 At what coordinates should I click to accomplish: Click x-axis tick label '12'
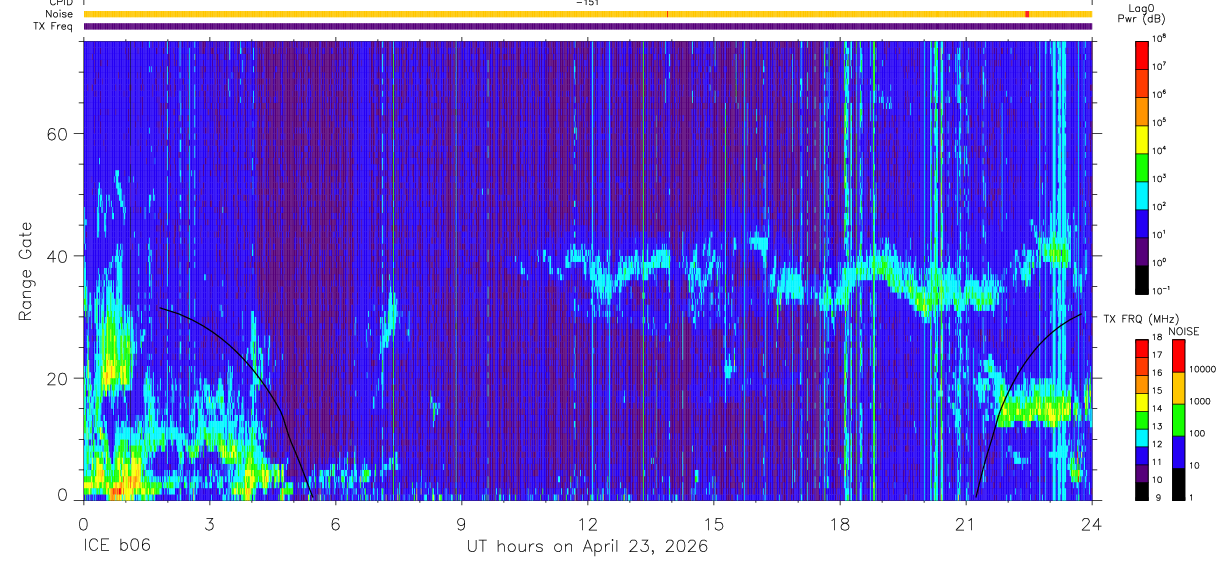[x=587, y=524]
